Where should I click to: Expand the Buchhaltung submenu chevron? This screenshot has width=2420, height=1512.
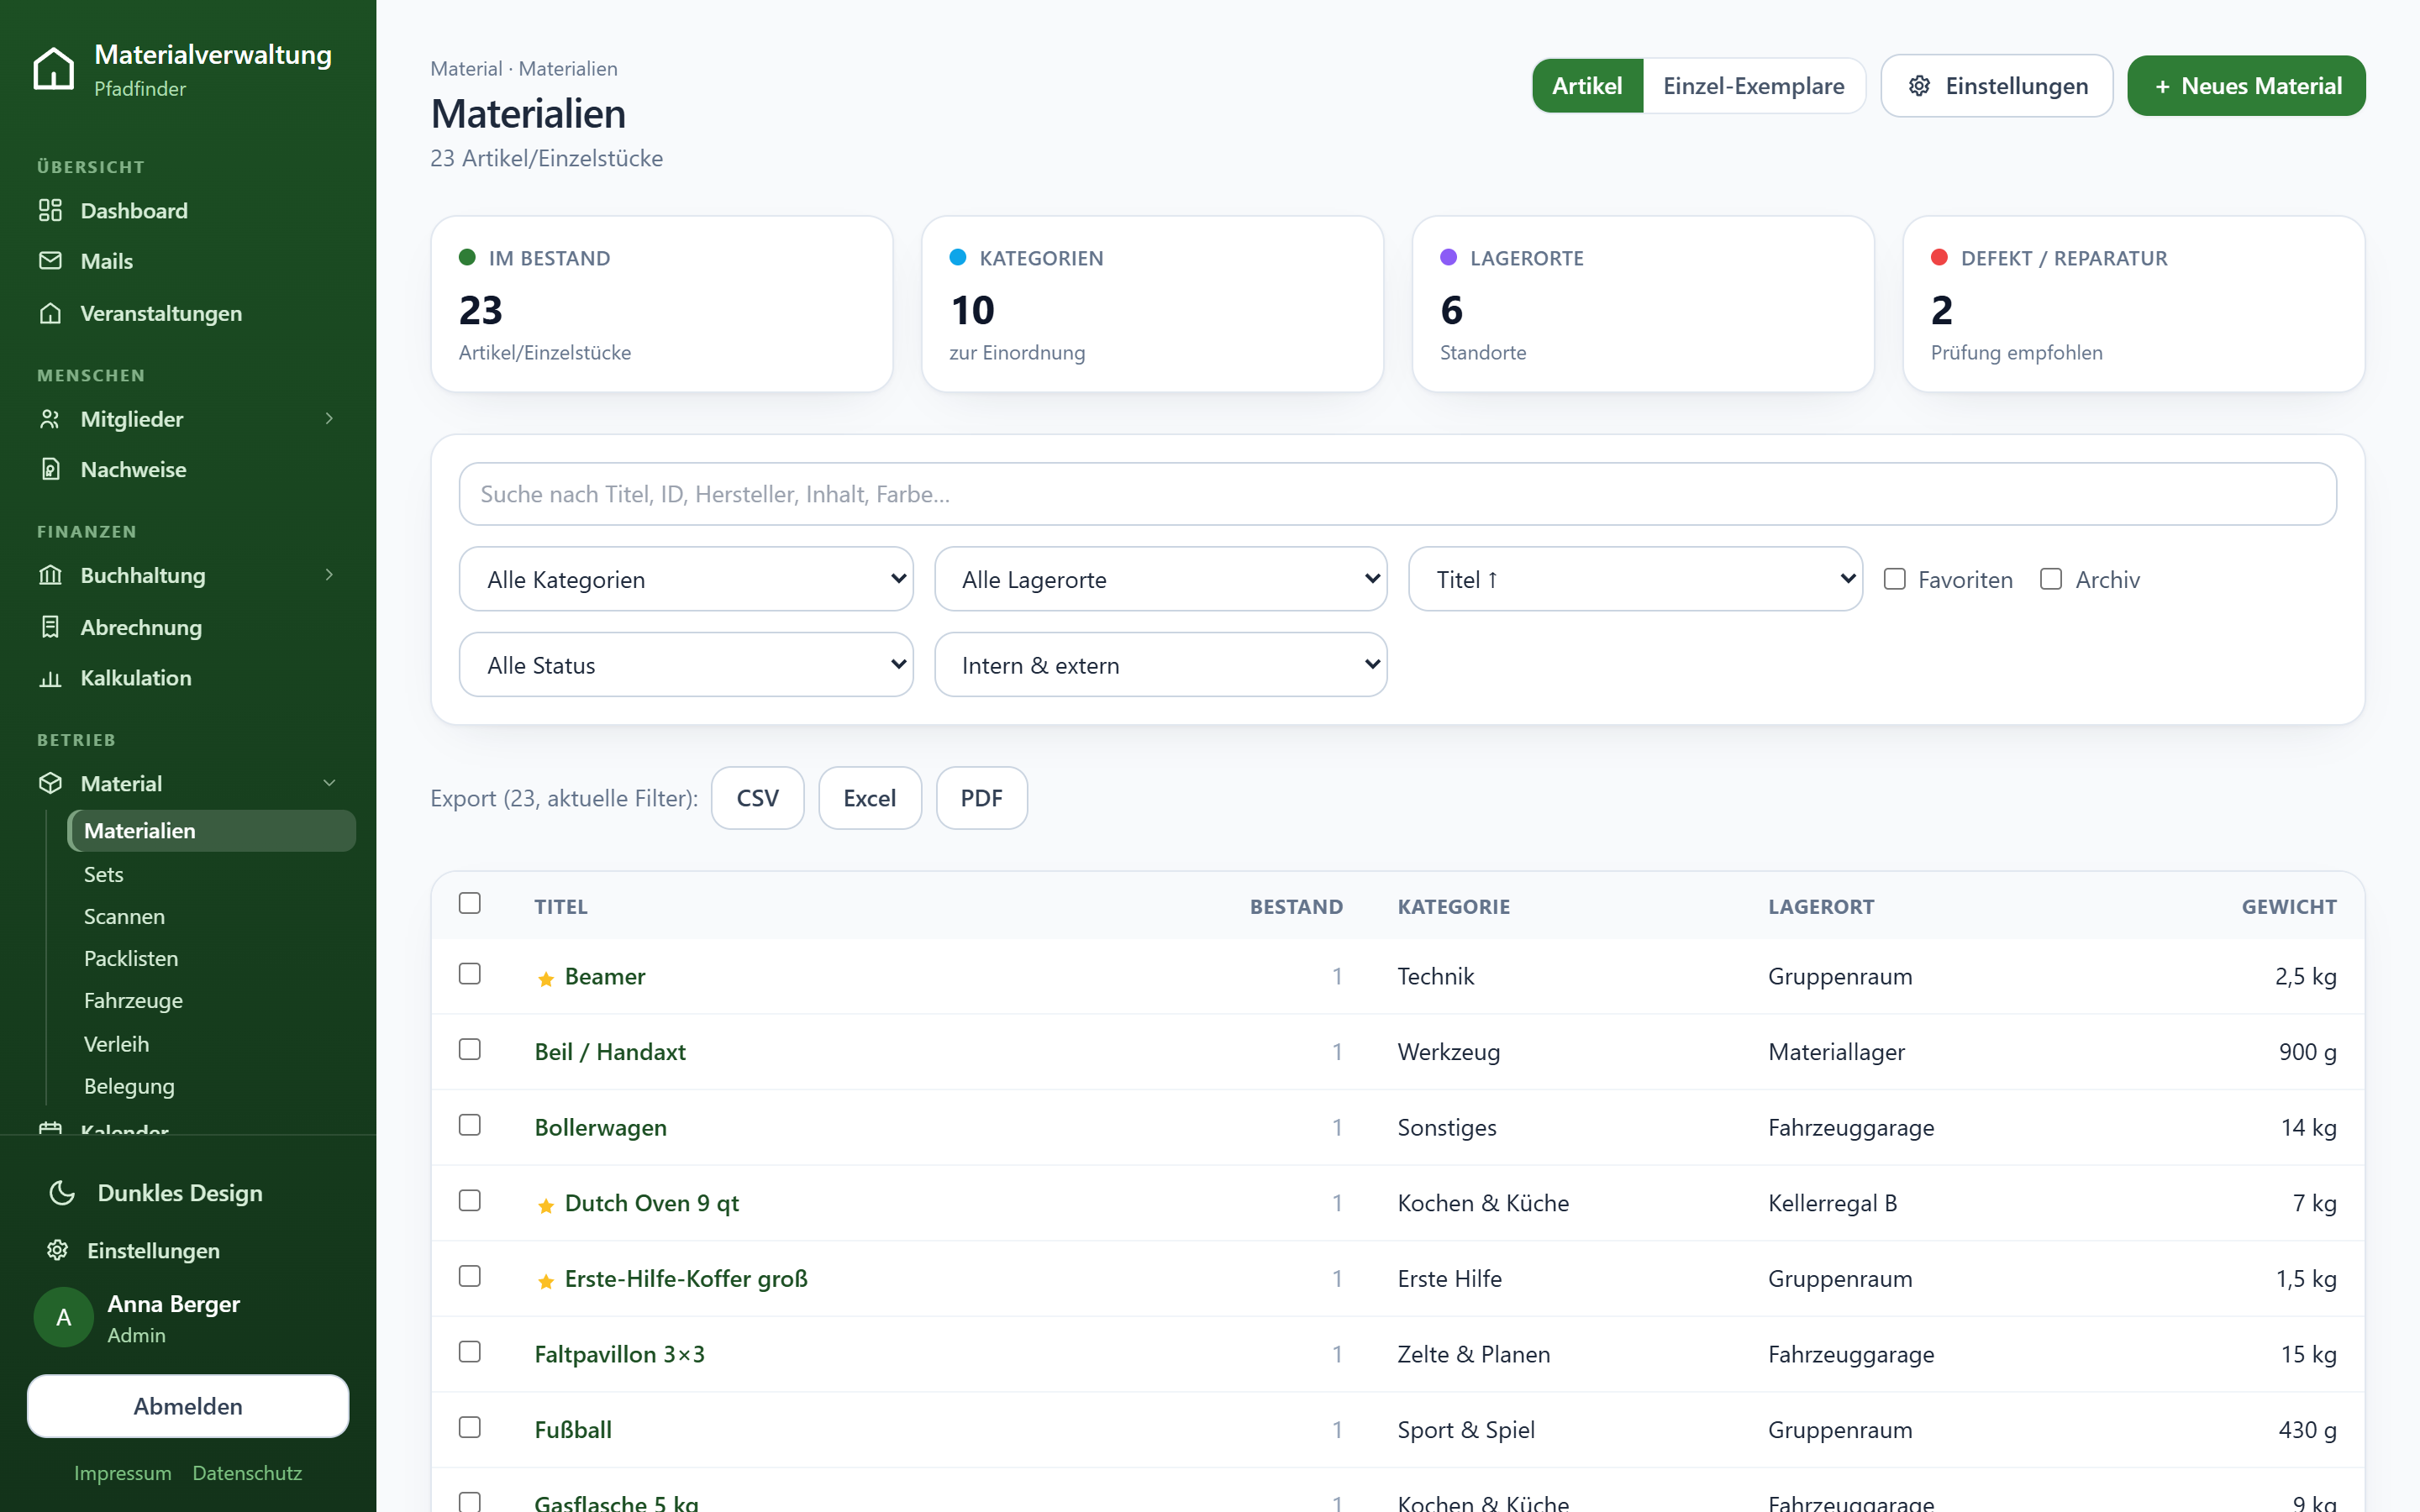[x=329, y=575]
